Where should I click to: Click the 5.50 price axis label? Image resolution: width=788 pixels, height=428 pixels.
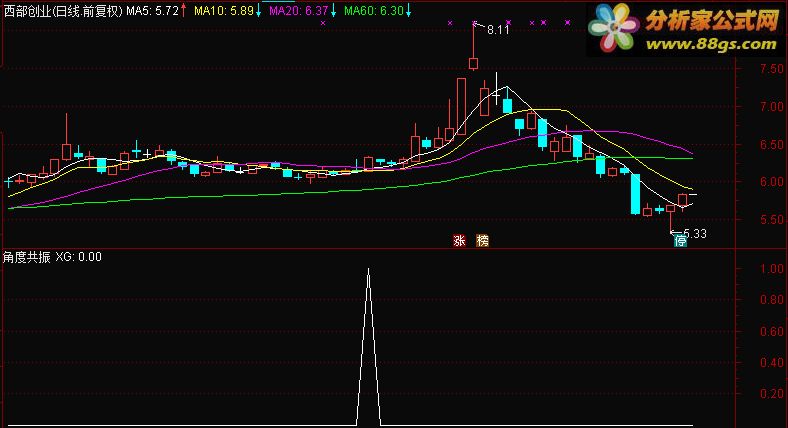772,220
